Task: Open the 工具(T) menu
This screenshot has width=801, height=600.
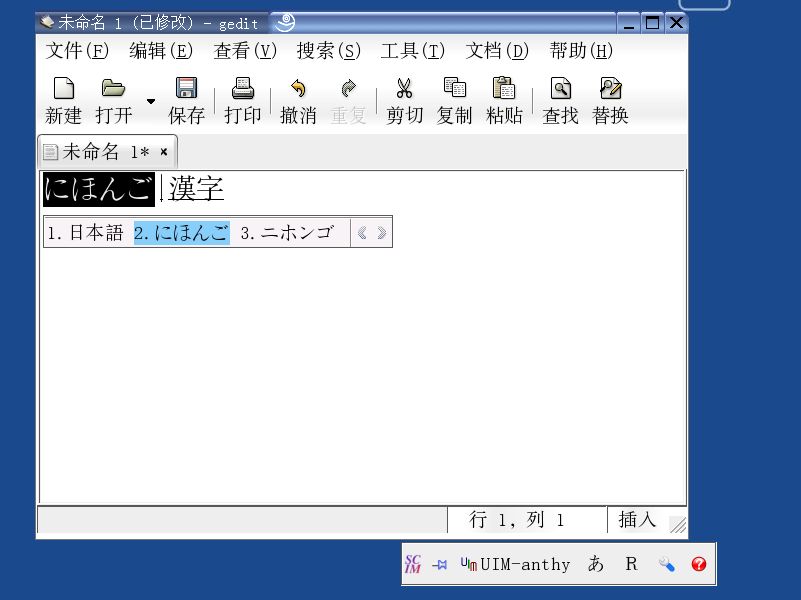Action: click(x=412, y=51)
